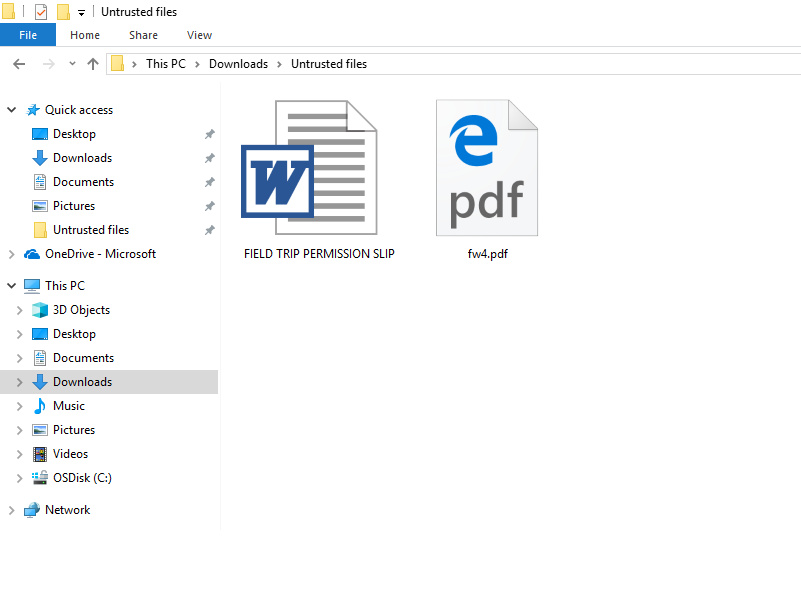Screen dimensions: 801x613
Task: Open the recent locations dropdown next to navigation arrows
Action: (70, 63)
